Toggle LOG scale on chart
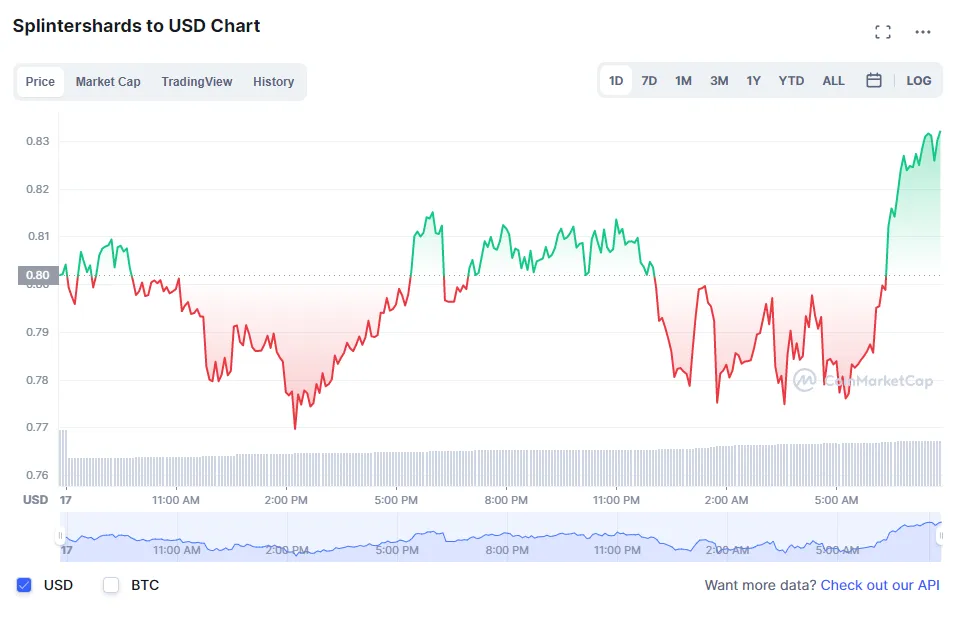The height and width of the screenshot is (617, 960). click(x=918, y=81)
